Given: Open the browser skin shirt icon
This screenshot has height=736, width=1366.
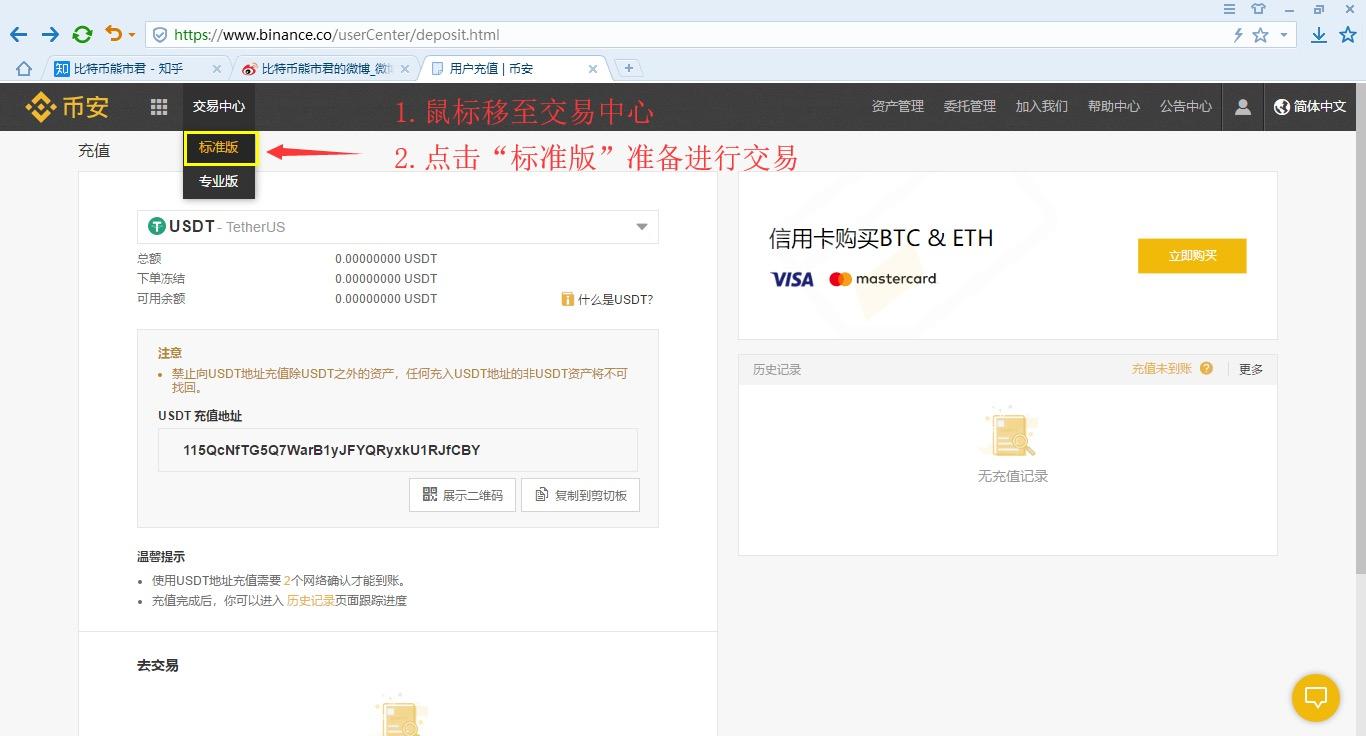Looking at the screenshot, I should (1259, 9).
